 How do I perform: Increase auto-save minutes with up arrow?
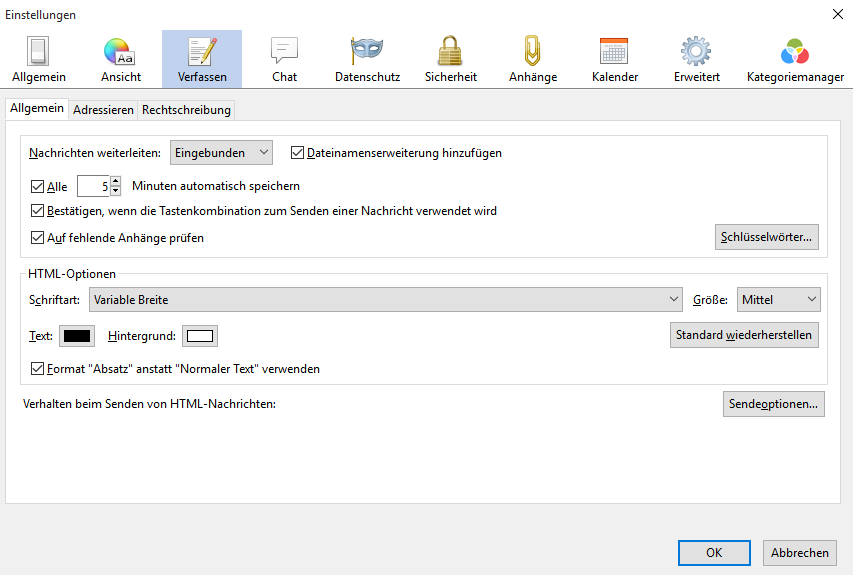point(115,181)
